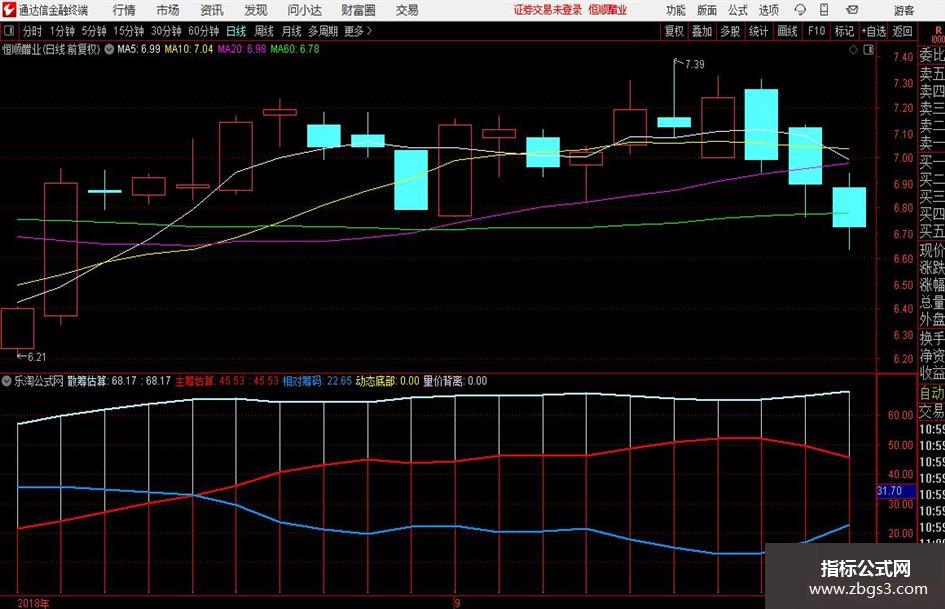945x609 pixels.
Task: Click the MA10: 7.04 indicator value
Action: [189, 49]
